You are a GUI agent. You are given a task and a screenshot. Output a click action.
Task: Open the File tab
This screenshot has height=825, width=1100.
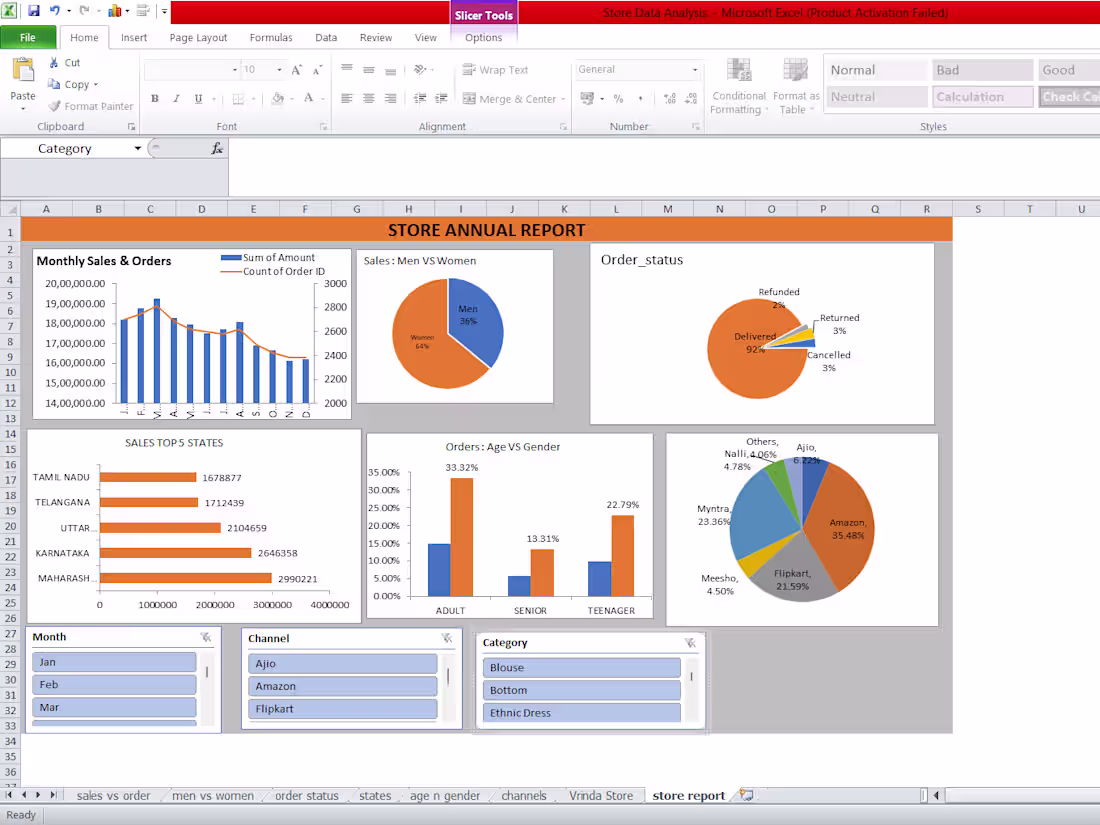click(28, 37)
